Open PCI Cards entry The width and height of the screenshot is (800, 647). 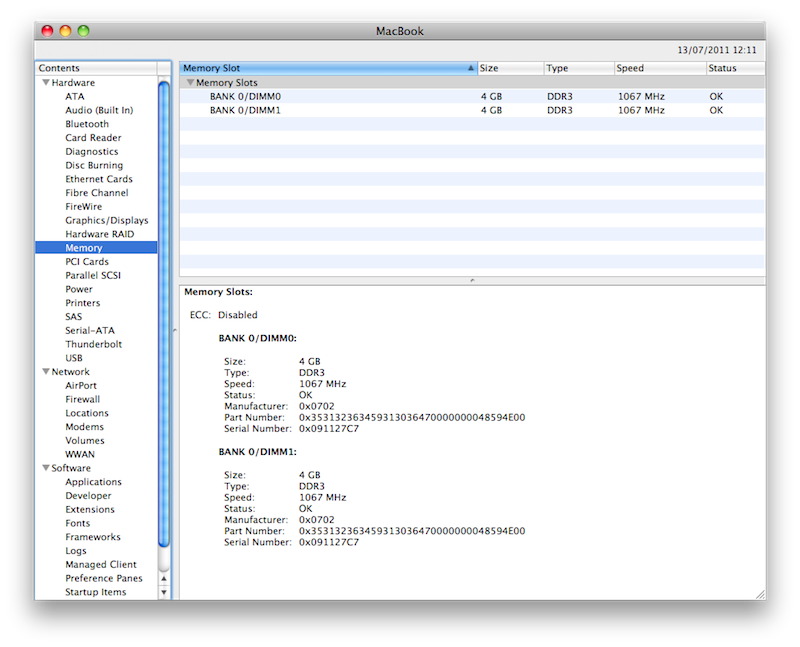[x=87, y=262]
